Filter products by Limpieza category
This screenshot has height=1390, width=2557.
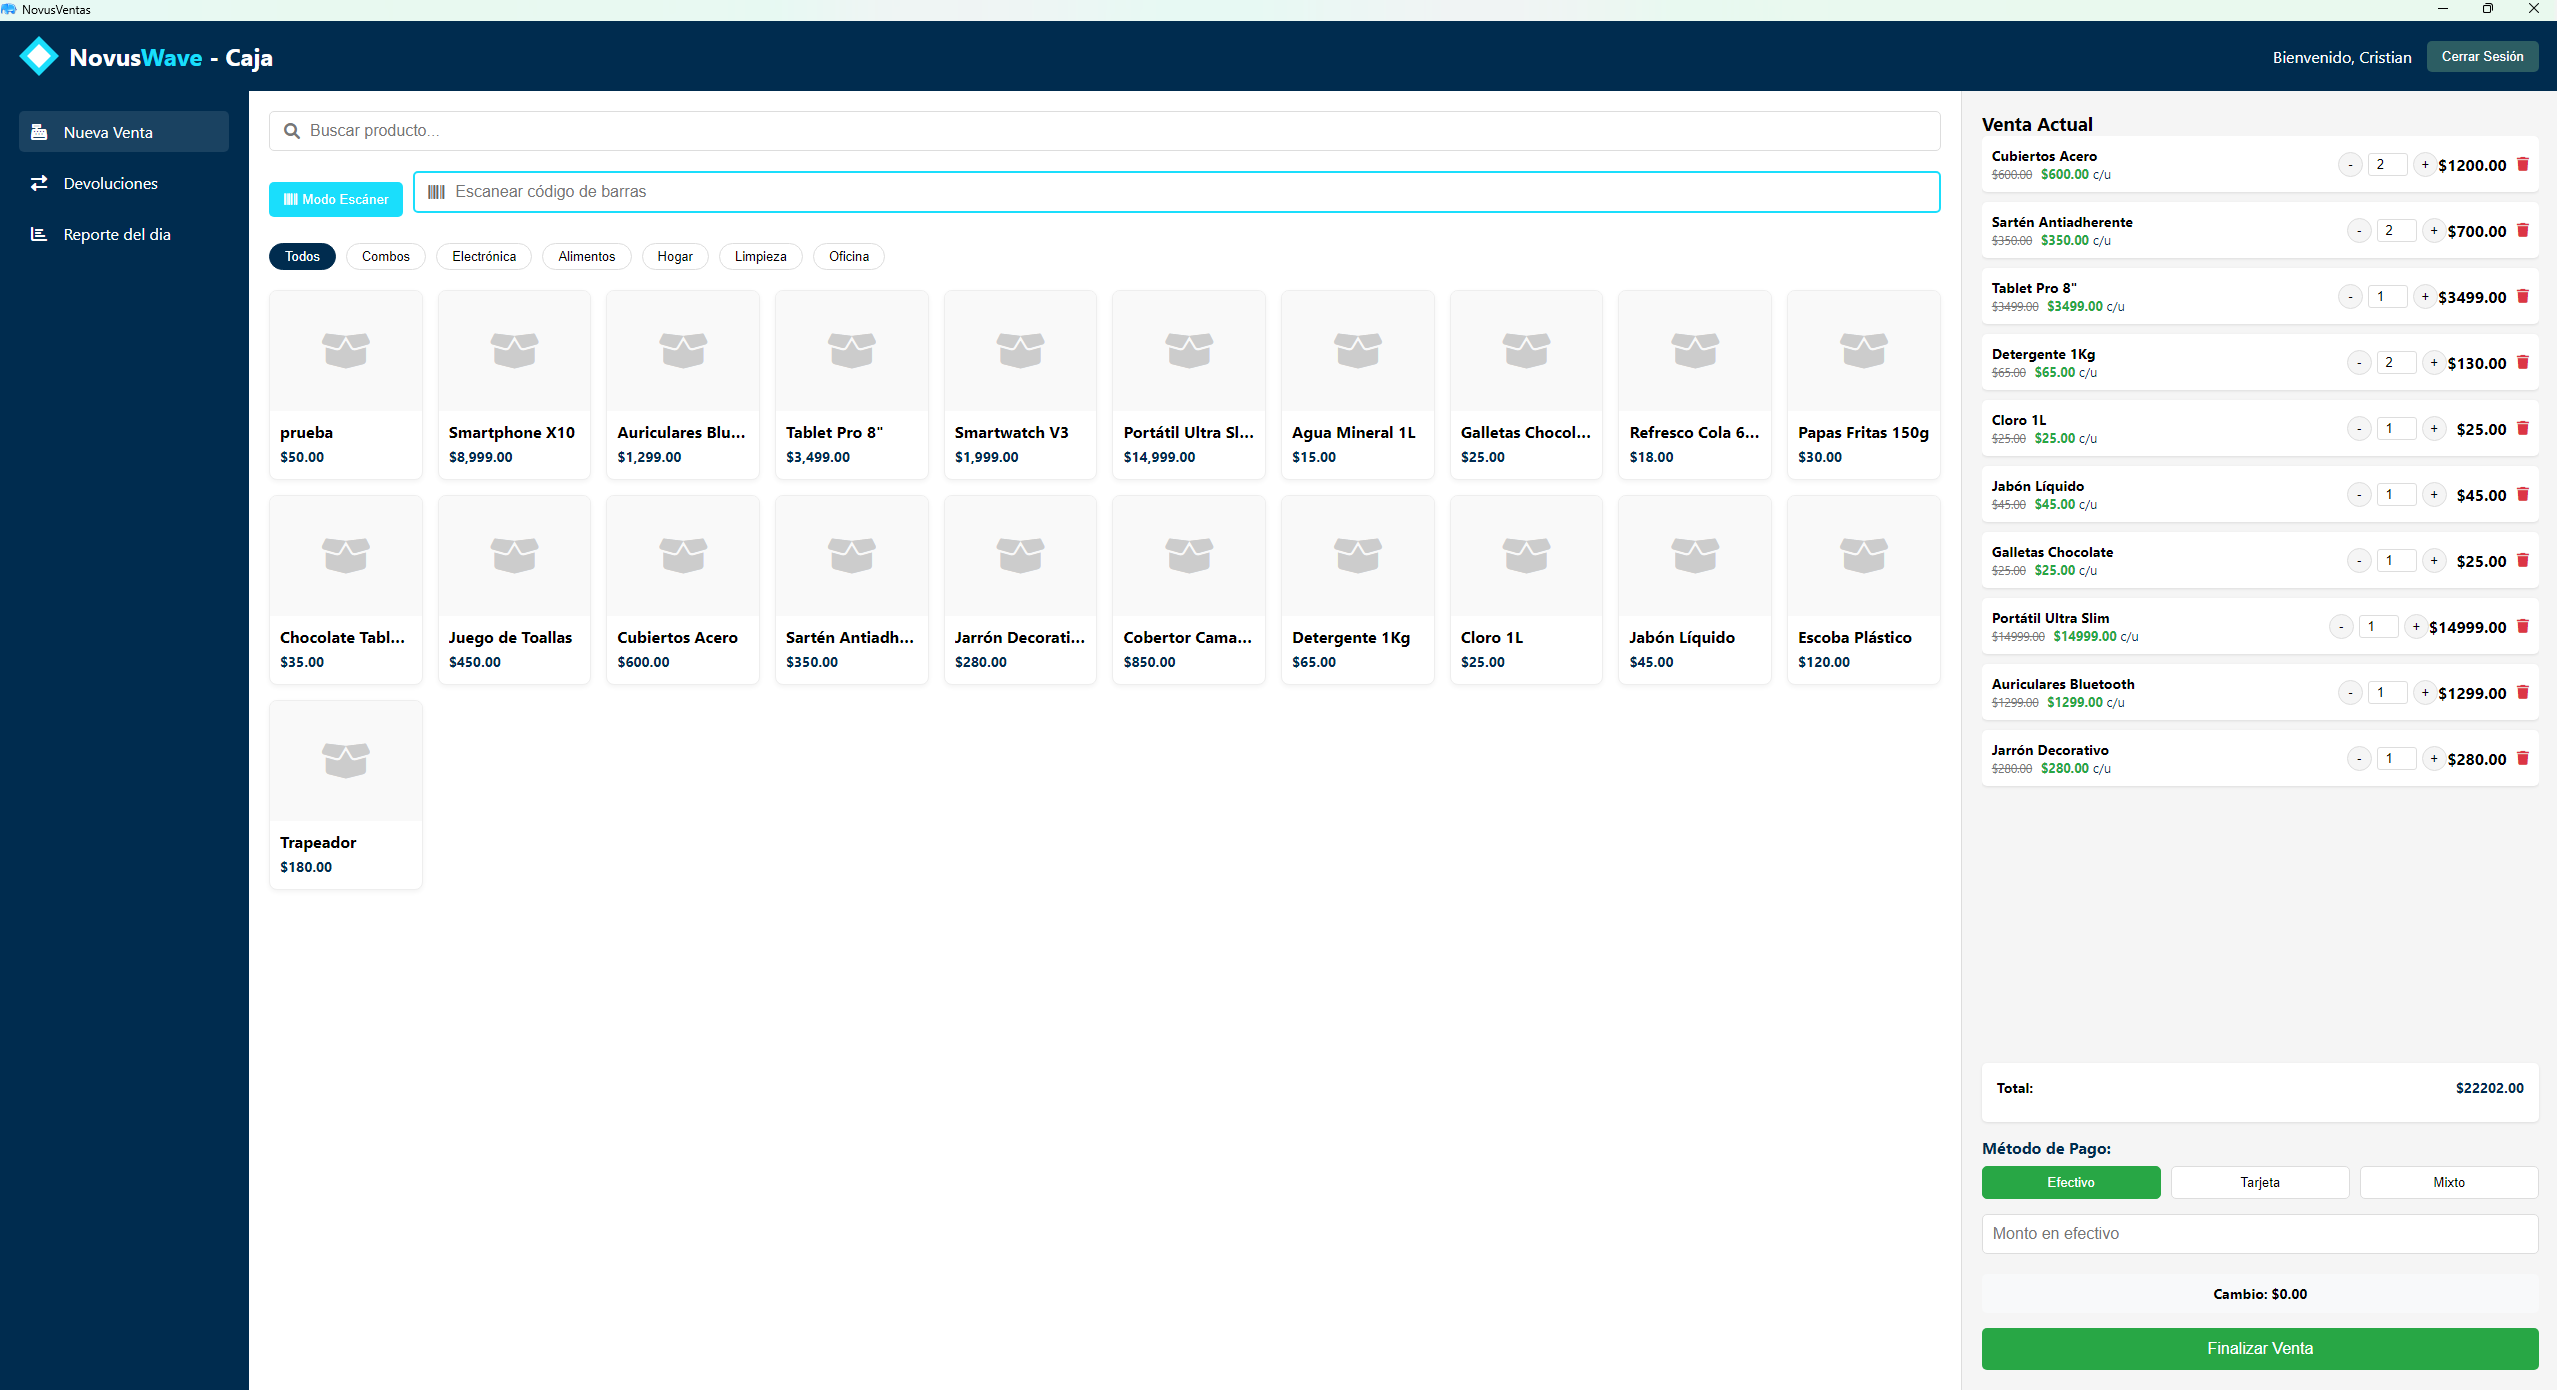(760, 256)
